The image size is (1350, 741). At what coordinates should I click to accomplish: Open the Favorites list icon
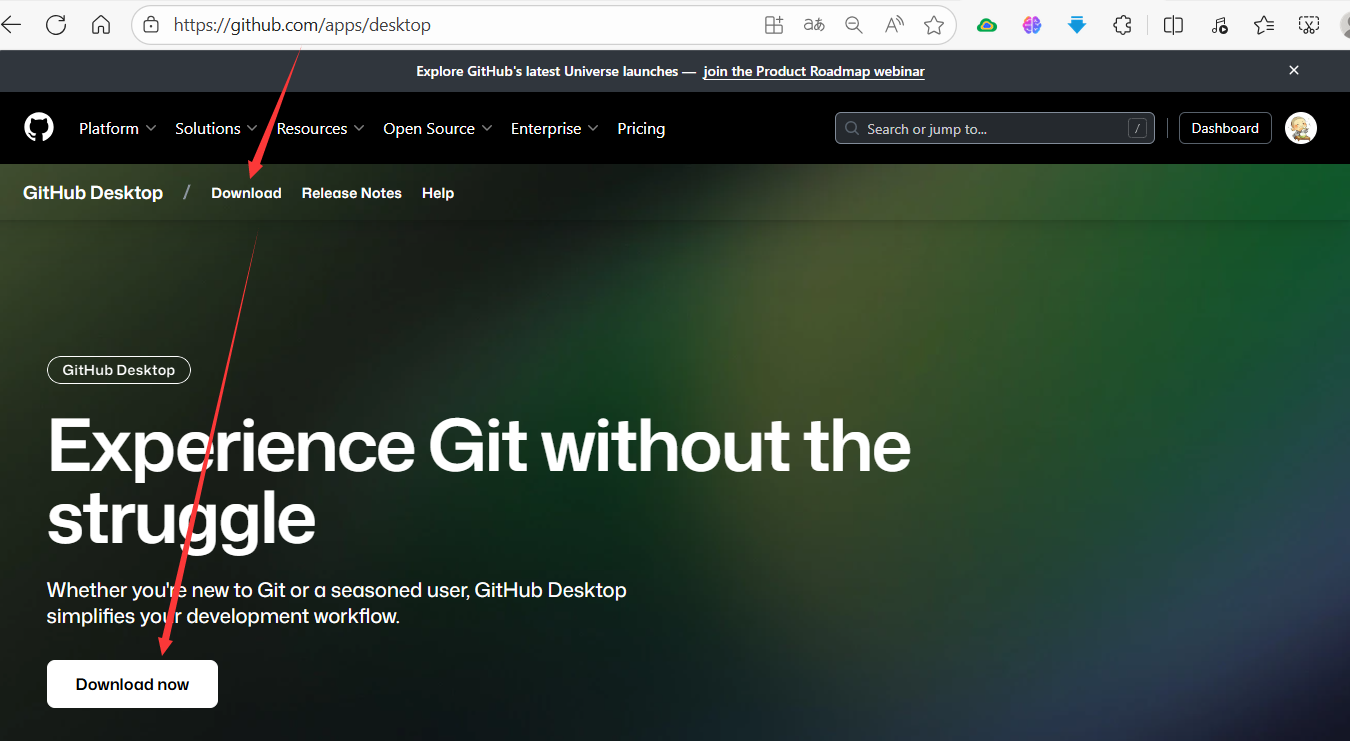[1264, 25]
